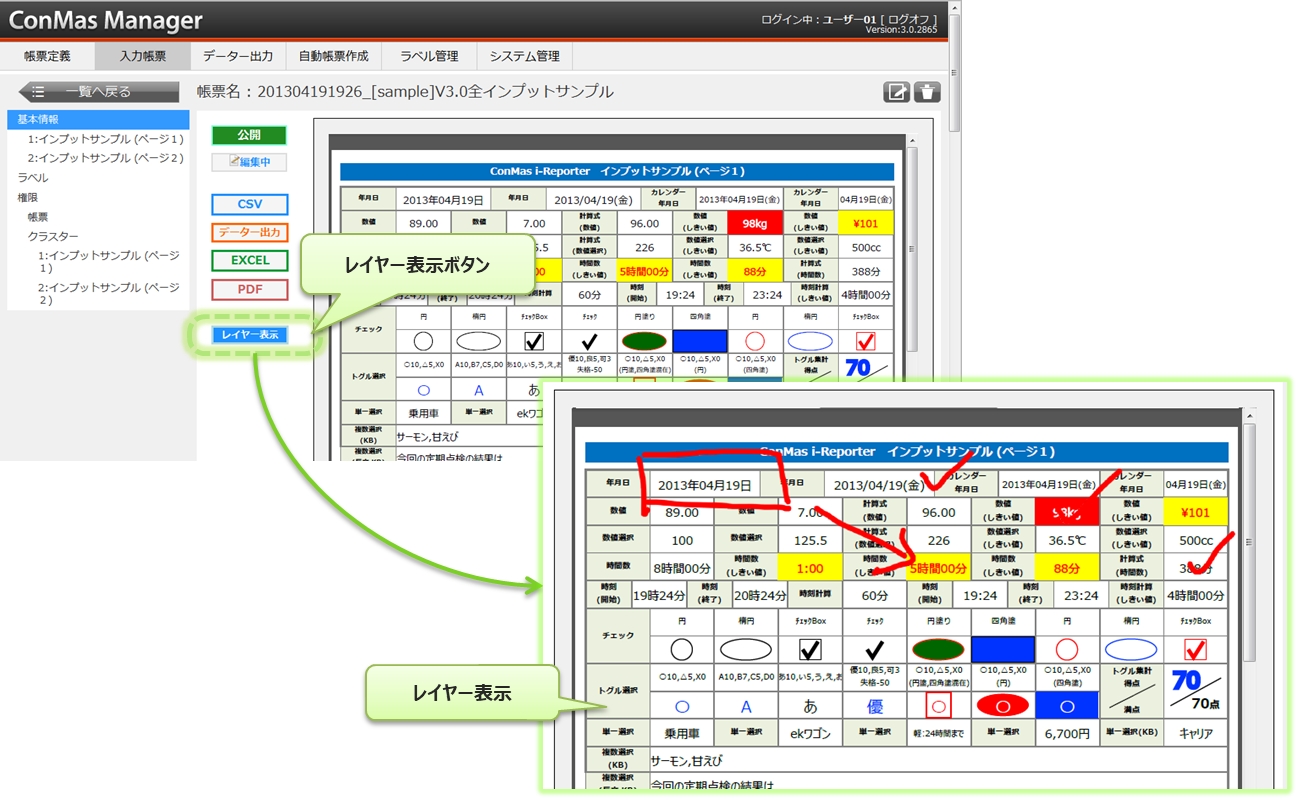Delete the form with the trash icon

pos(927,92)
